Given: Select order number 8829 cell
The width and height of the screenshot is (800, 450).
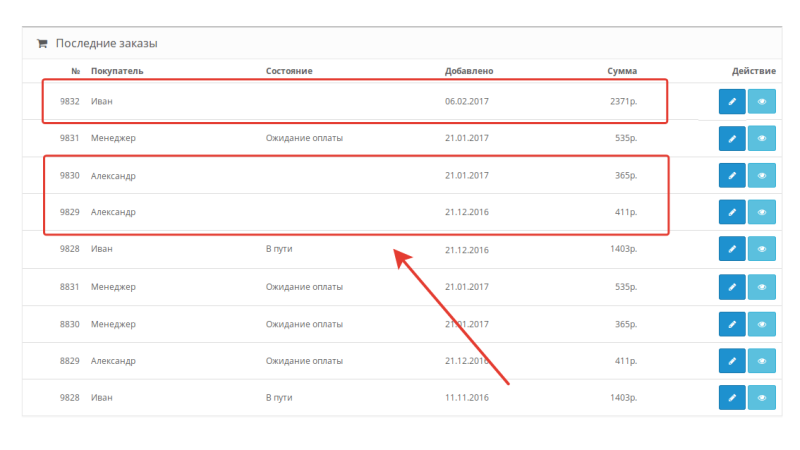Looking at the screenshot, I should point(69,361).
